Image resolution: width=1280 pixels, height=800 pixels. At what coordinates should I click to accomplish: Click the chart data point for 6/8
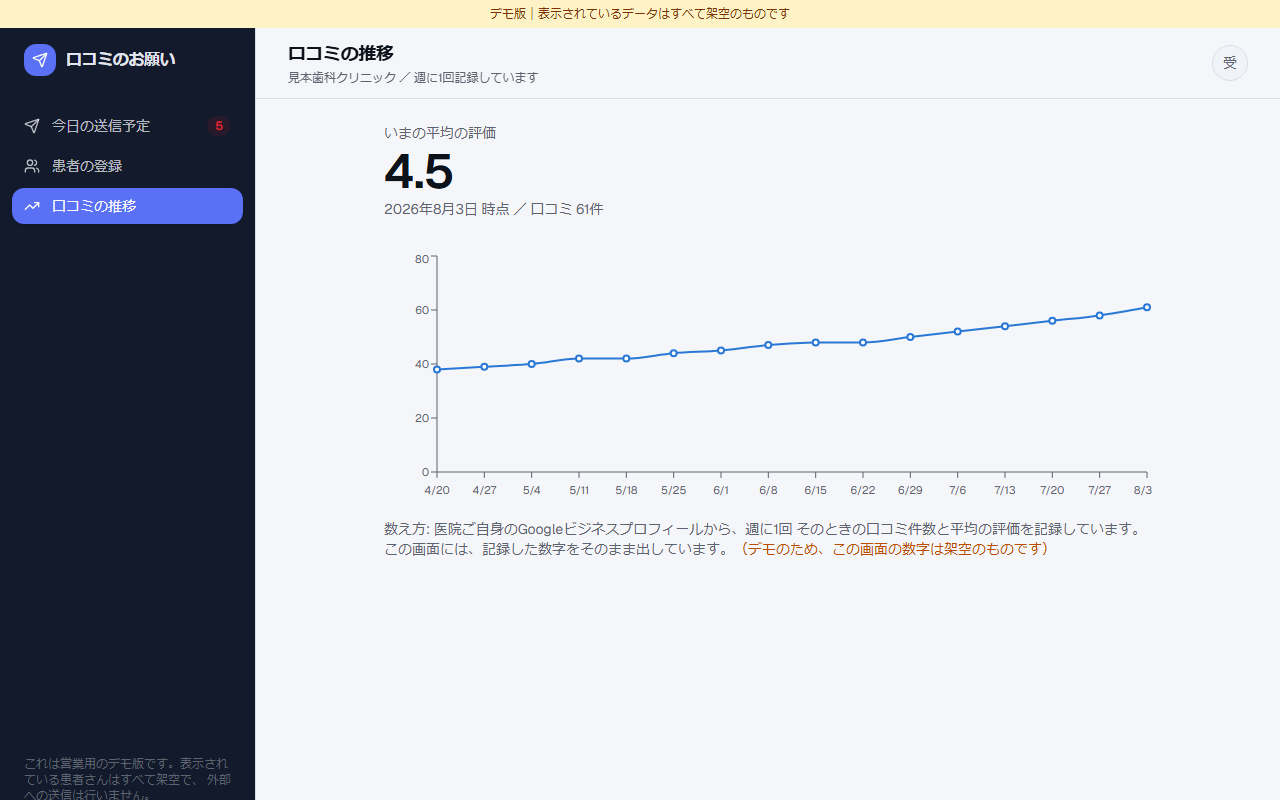click(x=768, y=345)
